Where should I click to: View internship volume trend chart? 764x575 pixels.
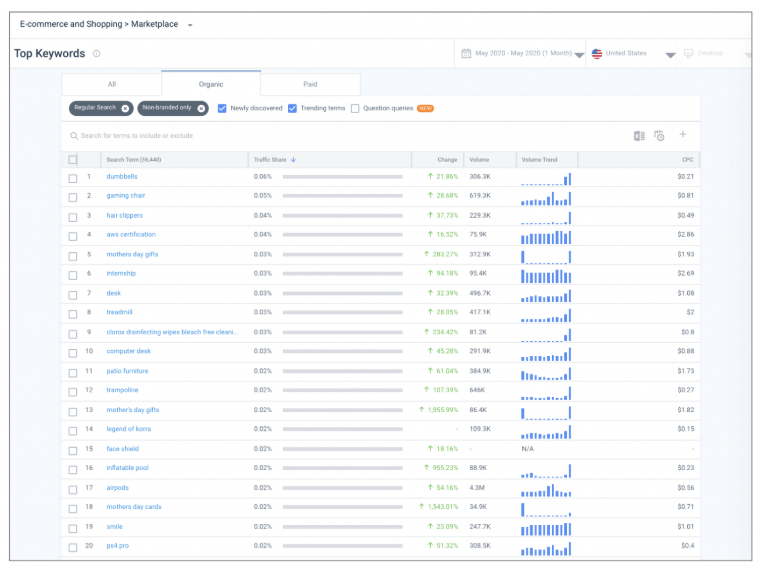[546, 276]
